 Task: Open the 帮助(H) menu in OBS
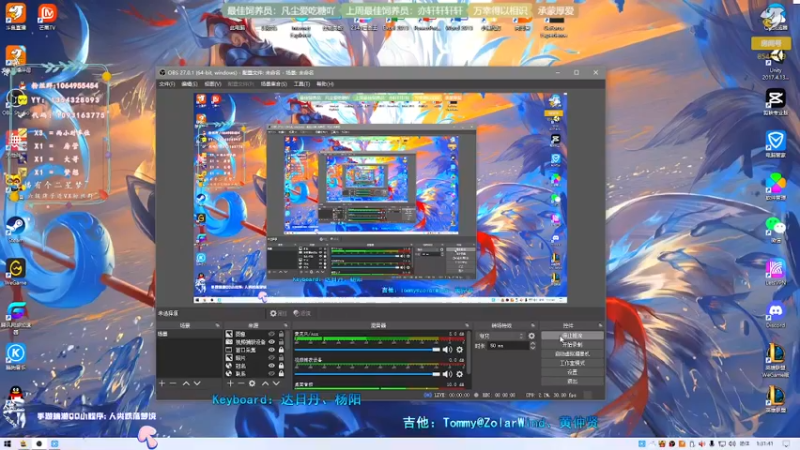coord(325,84)
